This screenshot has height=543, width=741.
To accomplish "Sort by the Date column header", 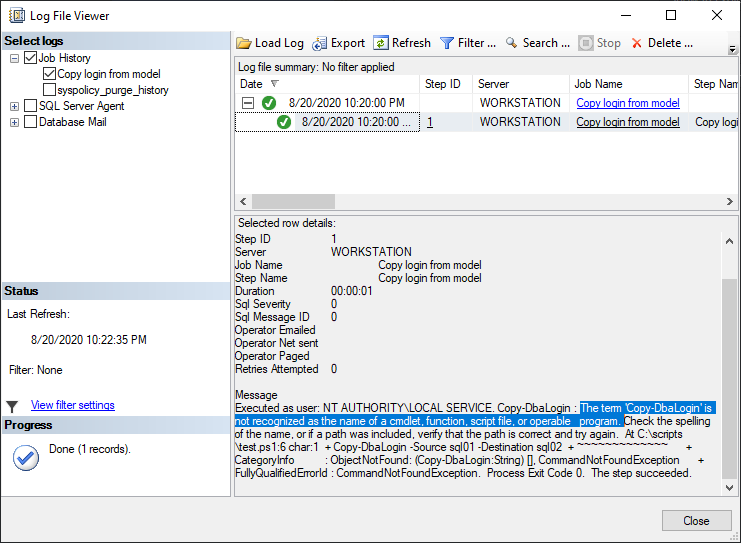I will click(x=327, y=84).
